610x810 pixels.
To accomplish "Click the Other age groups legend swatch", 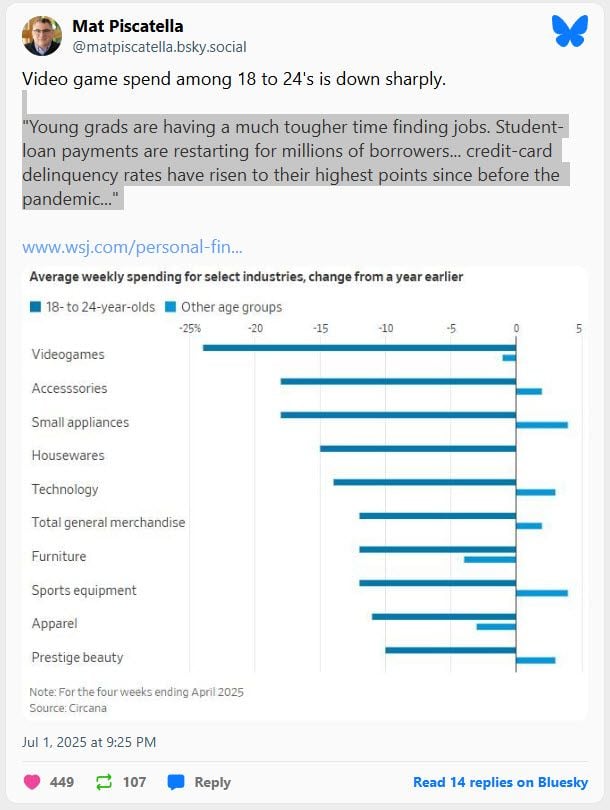I will pos(170,307).
